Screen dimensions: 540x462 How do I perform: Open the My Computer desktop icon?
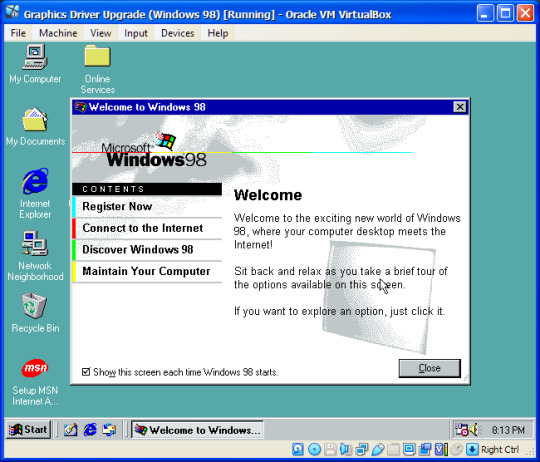(35, 64)
